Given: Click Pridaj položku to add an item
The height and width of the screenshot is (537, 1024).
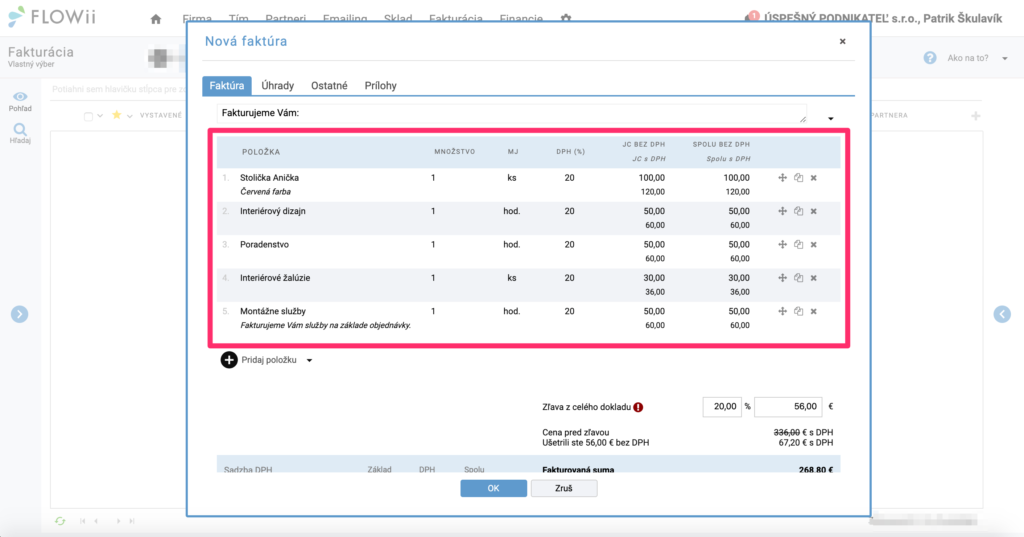Looking at the screenshot, I should click(x=269, y=360).
